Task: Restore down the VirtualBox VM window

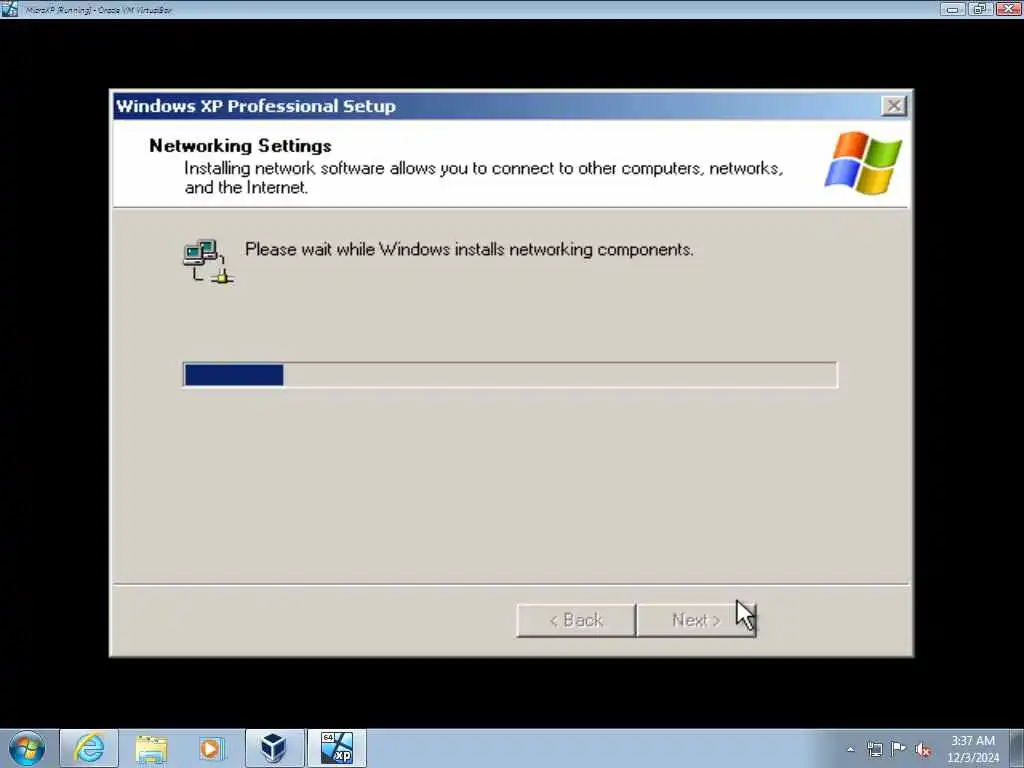Action: coord(980,9)
